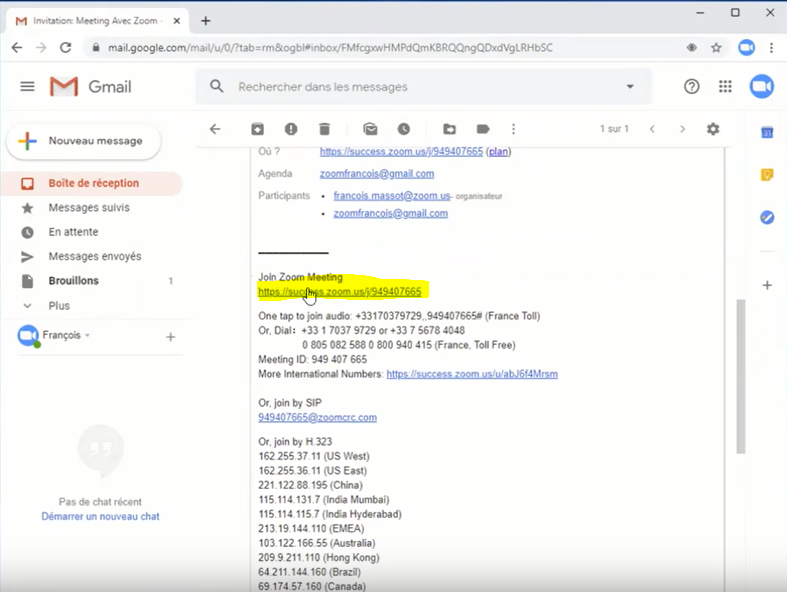787x592 pixels.
Task: Click zoomfrancois@gmail.com participant link
Action: [x=390, y=213]
